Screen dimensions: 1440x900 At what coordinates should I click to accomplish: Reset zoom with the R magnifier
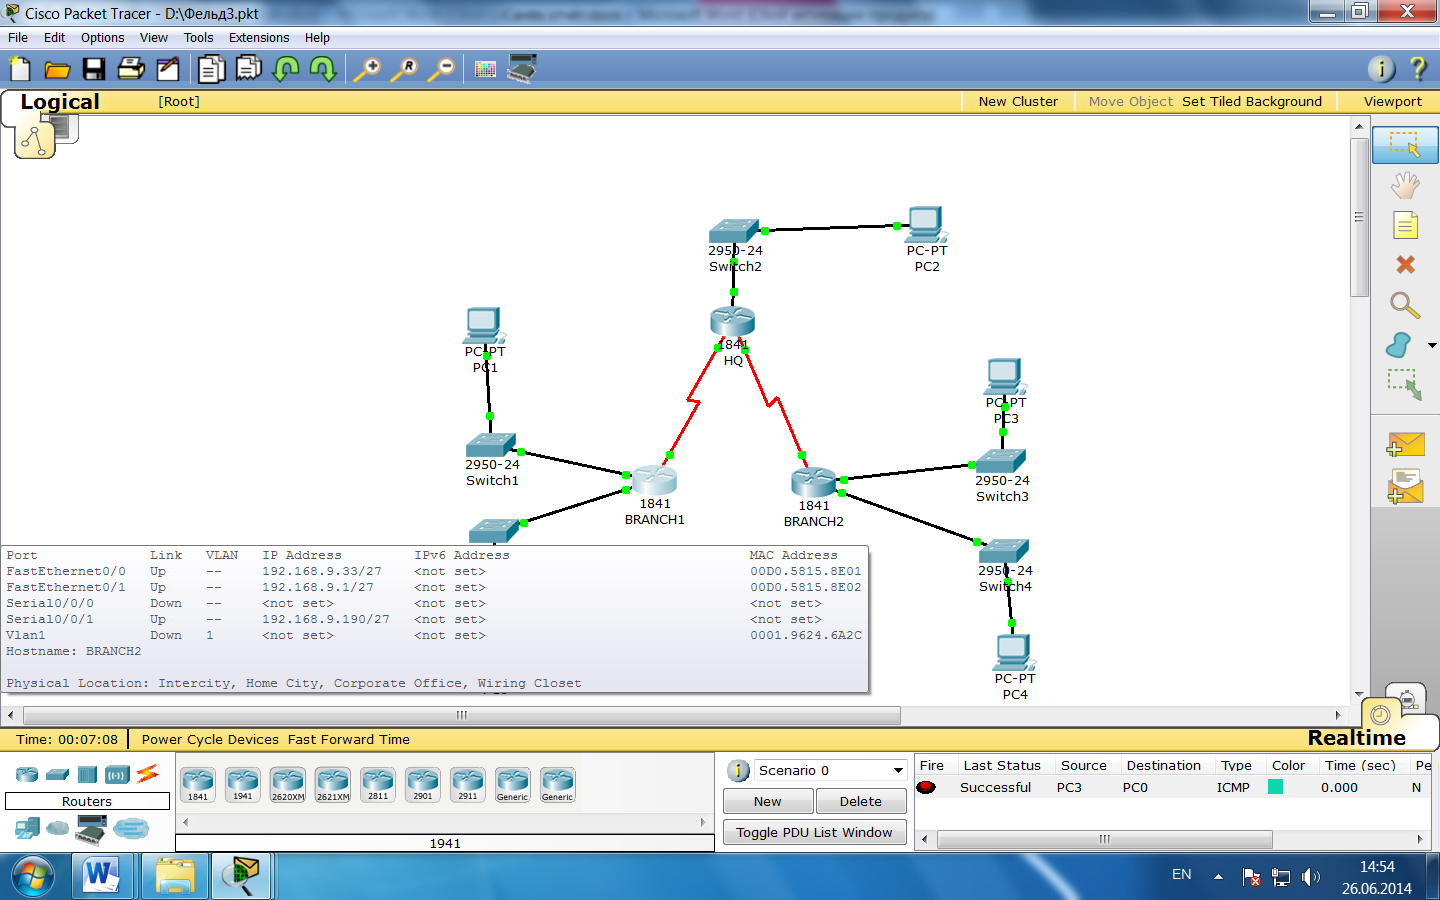[404, 69]
